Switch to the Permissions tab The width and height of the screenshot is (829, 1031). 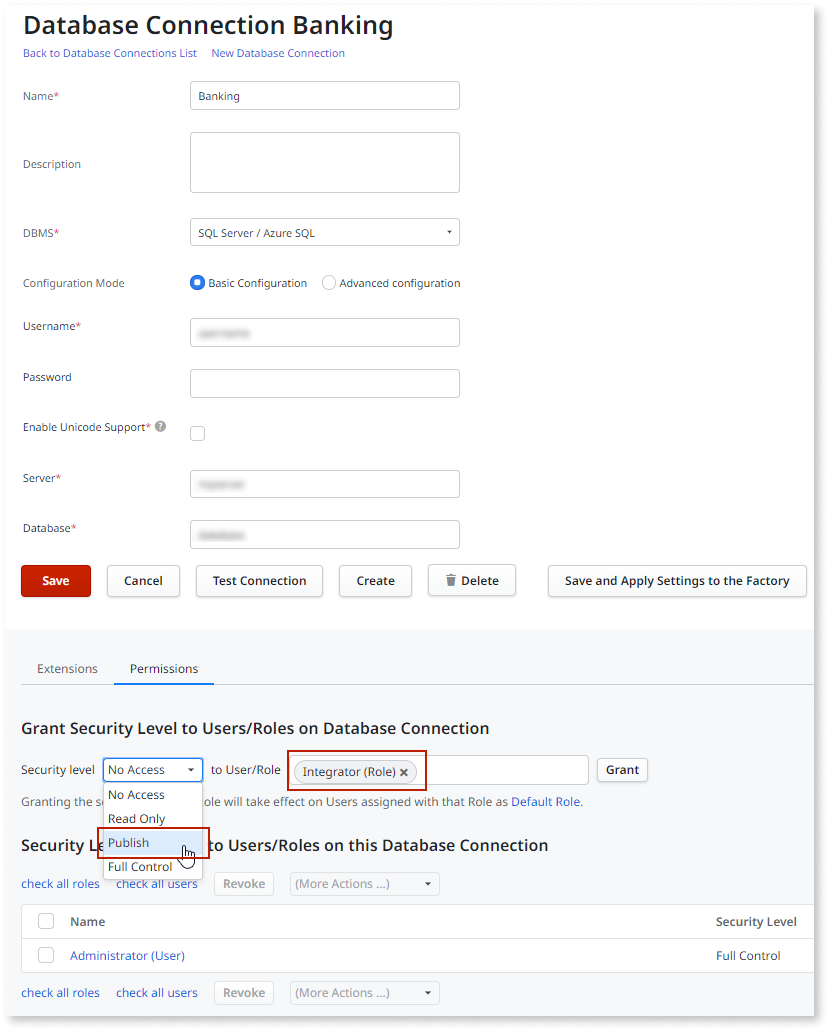164,669
